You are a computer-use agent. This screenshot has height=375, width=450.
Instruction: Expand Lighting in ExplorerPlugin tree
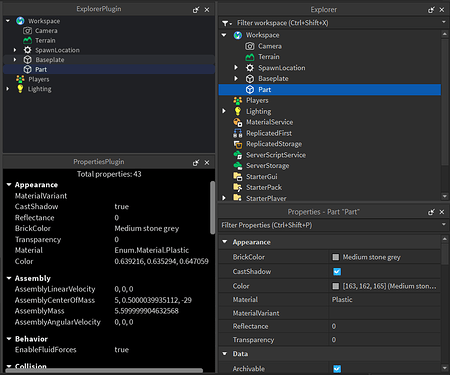coord(8,89)
